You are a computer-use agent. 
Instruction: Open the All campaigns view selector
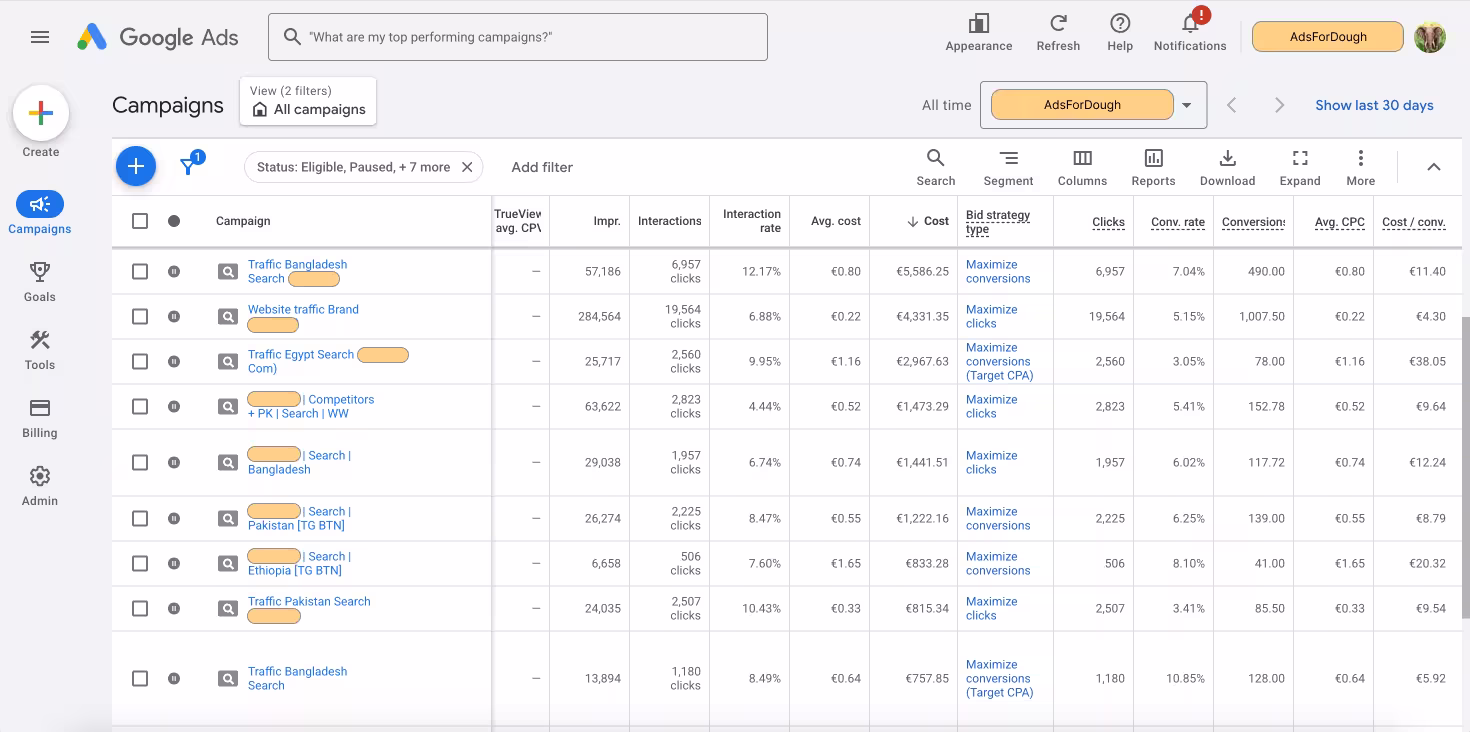[308, 102]
